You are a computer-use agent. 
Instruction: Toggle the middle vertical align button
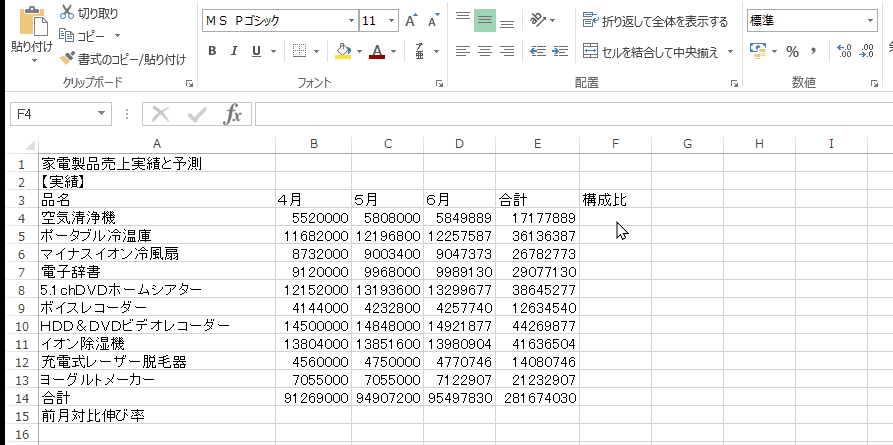pos(484,20)
